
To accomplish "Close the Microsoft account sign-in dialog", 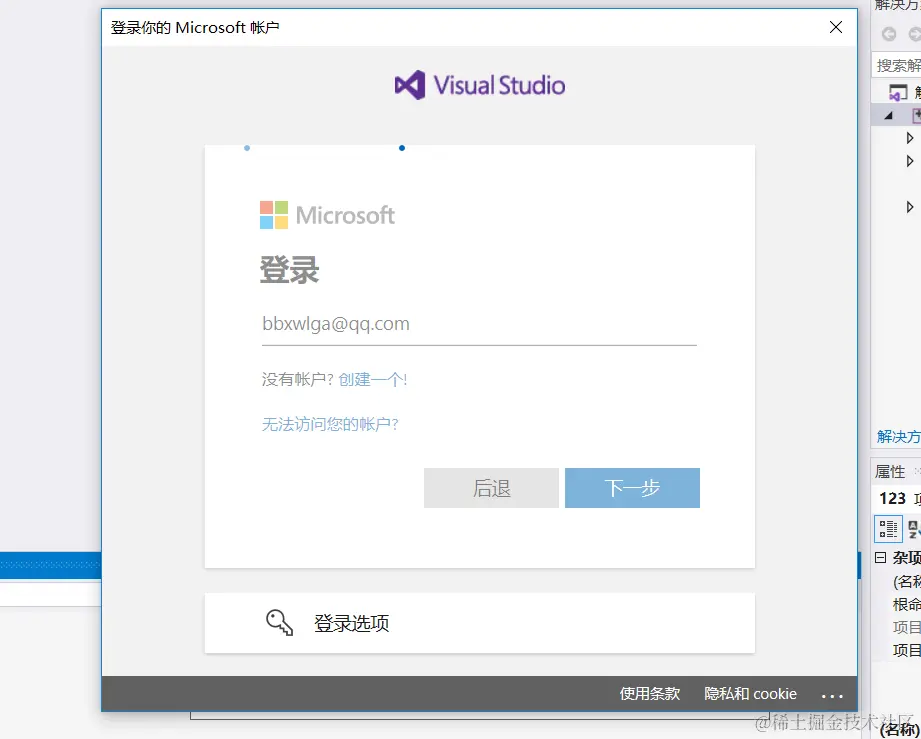I will tap(836, 27).
